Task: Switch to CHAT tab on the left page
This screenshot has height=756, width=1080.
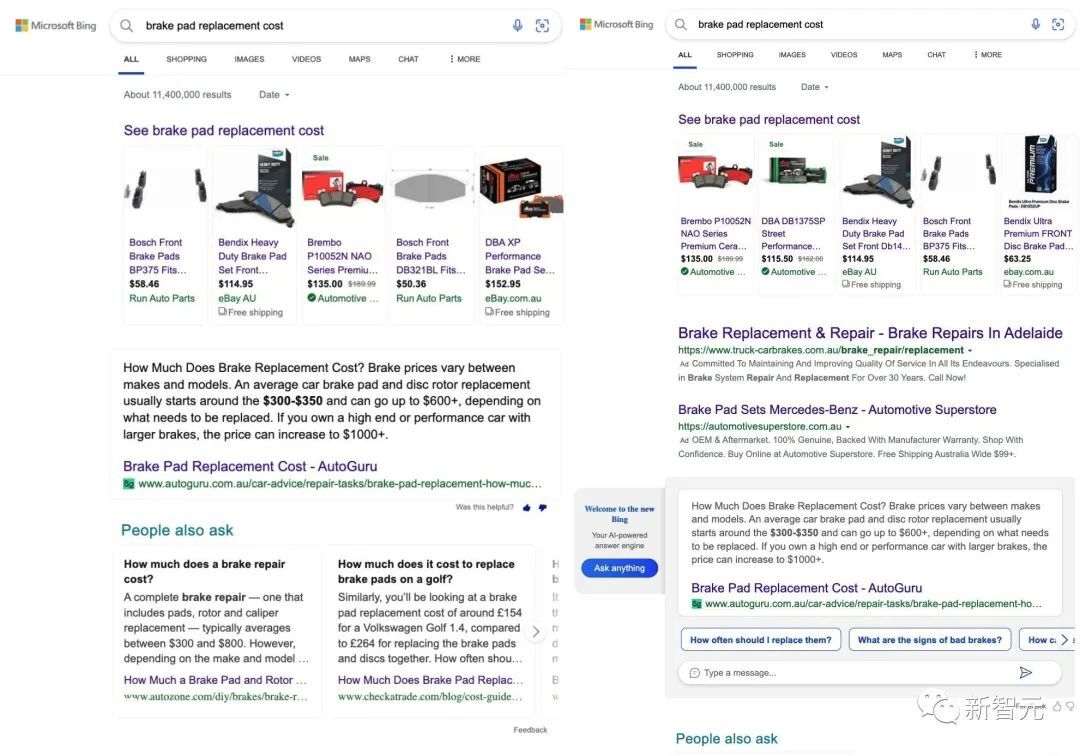Action: [x=408, y=59]
